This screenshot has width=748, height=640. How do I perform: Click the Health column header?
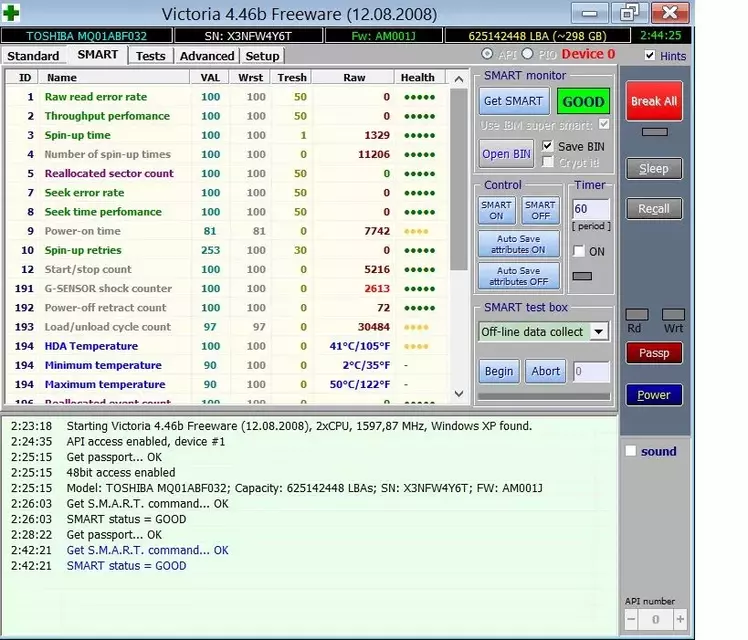[417, 77]
